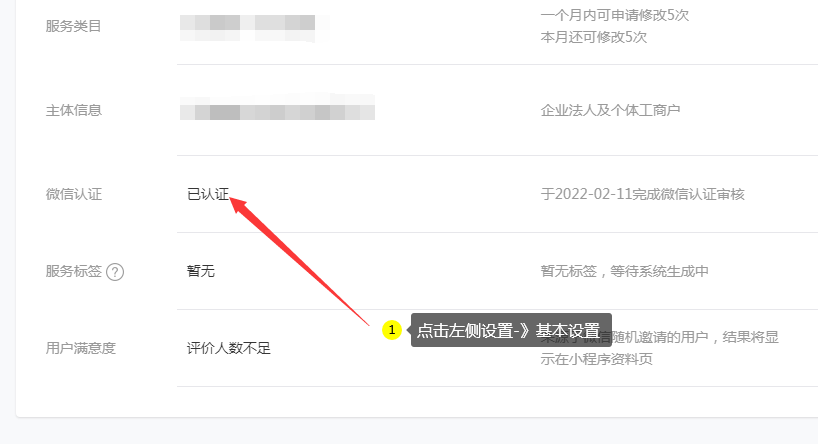Click the 暂无标签，等待系统生成中 description
Image resolution: width=818 pixels, height=444 pixels.
(624, 271)
